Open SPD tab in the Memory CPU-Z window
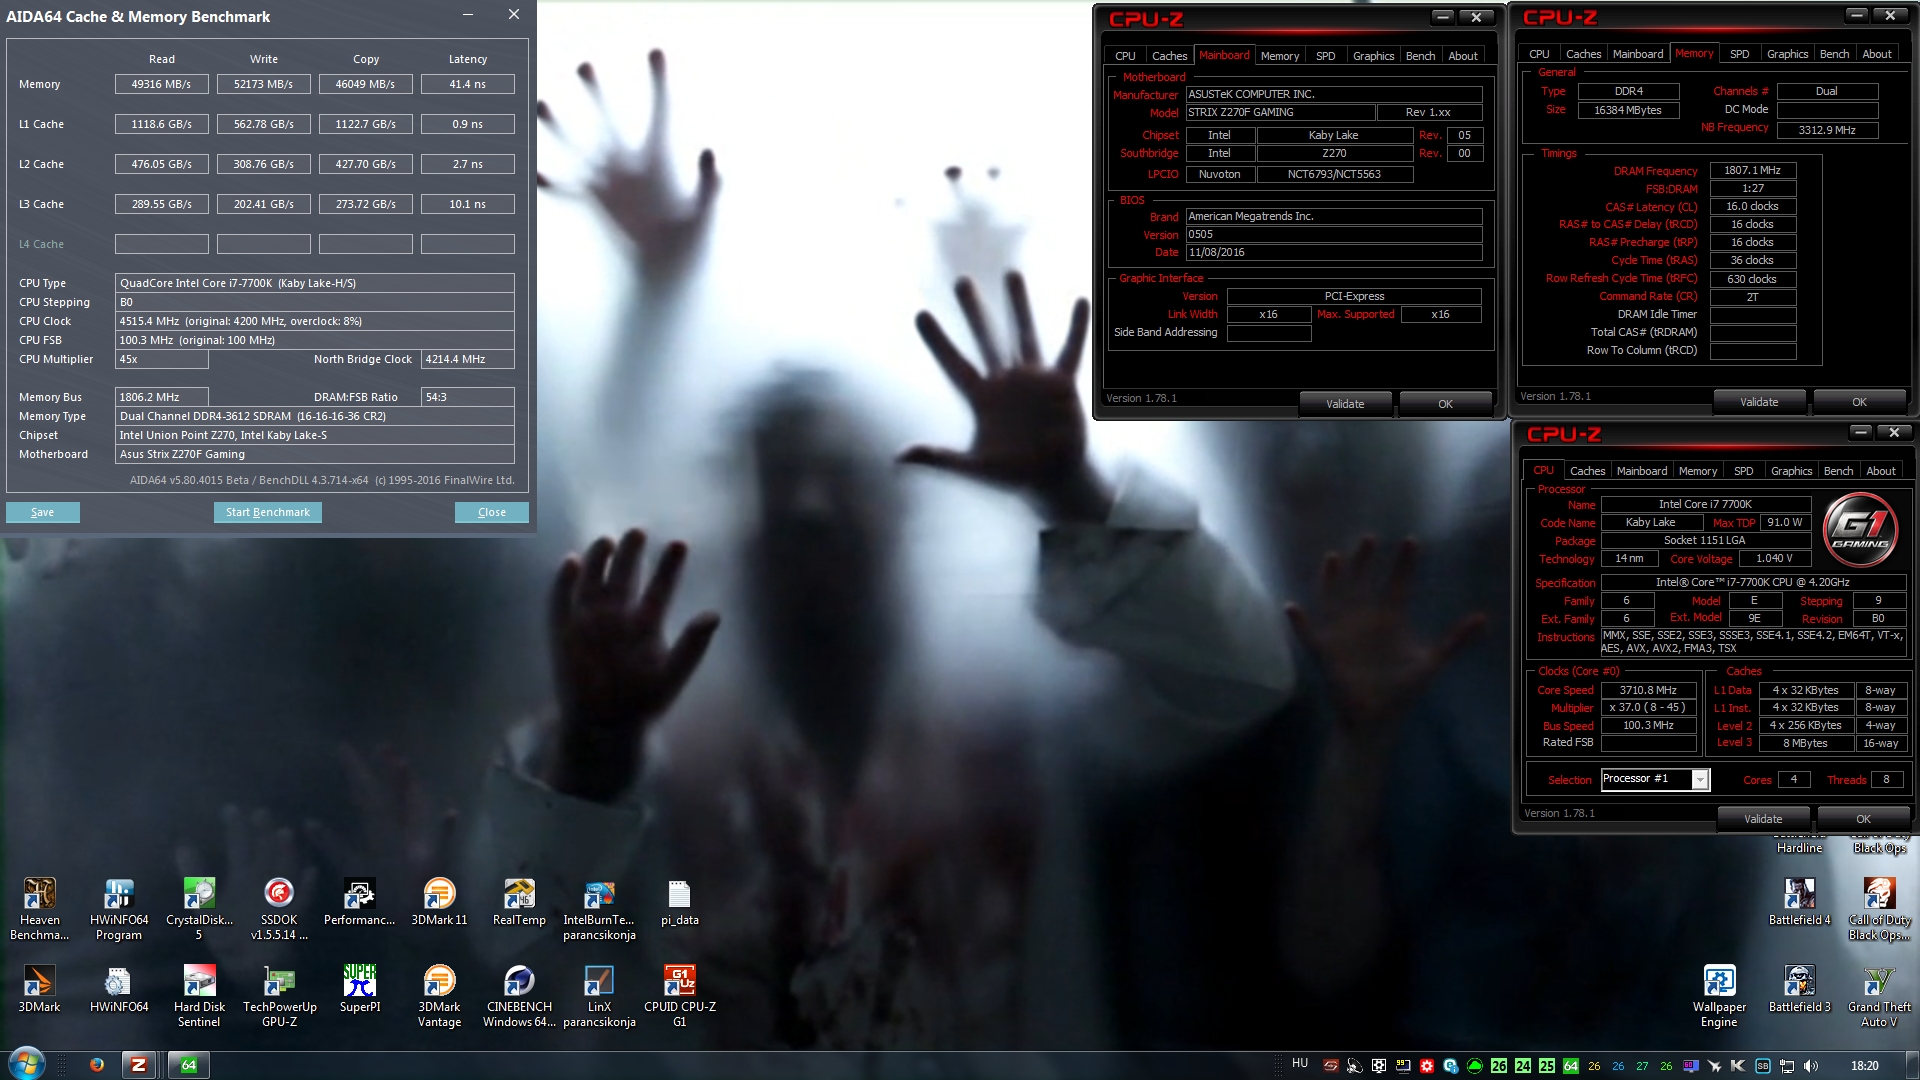Image resolution: width=1920 pixels, height=1080 pixels. click(x=1740, y=54)
